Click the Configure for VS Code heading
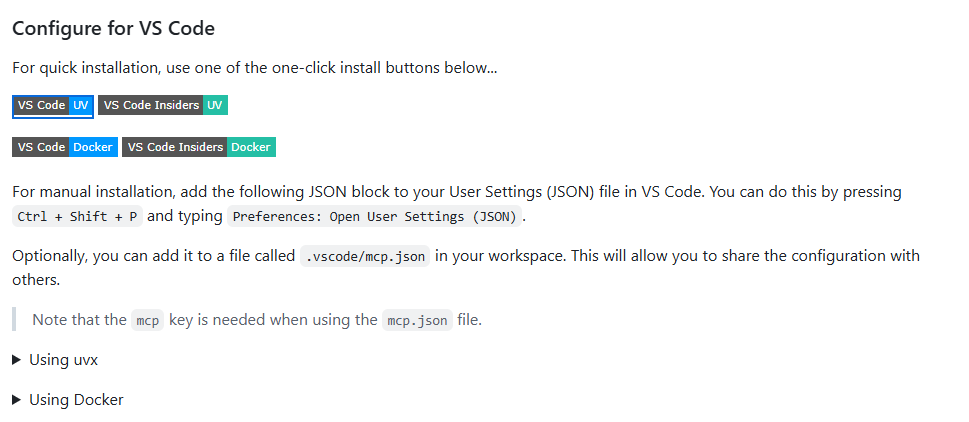969x422 pixels. click(114, 28)
